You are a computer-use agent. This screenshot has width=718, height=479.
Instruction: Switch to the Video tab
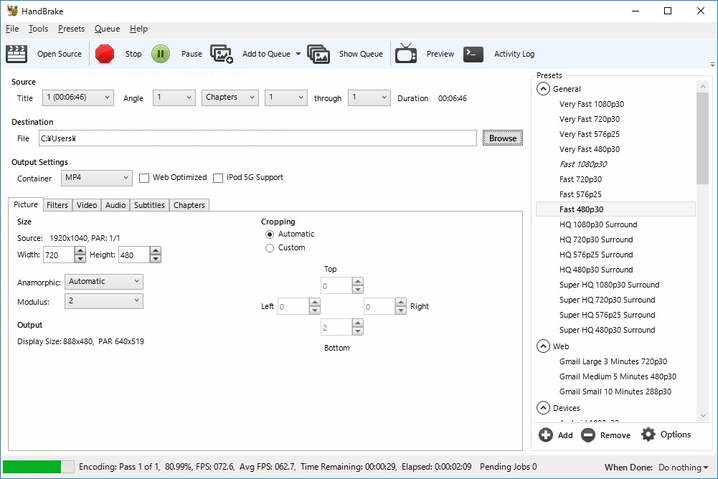pos(87,205)
